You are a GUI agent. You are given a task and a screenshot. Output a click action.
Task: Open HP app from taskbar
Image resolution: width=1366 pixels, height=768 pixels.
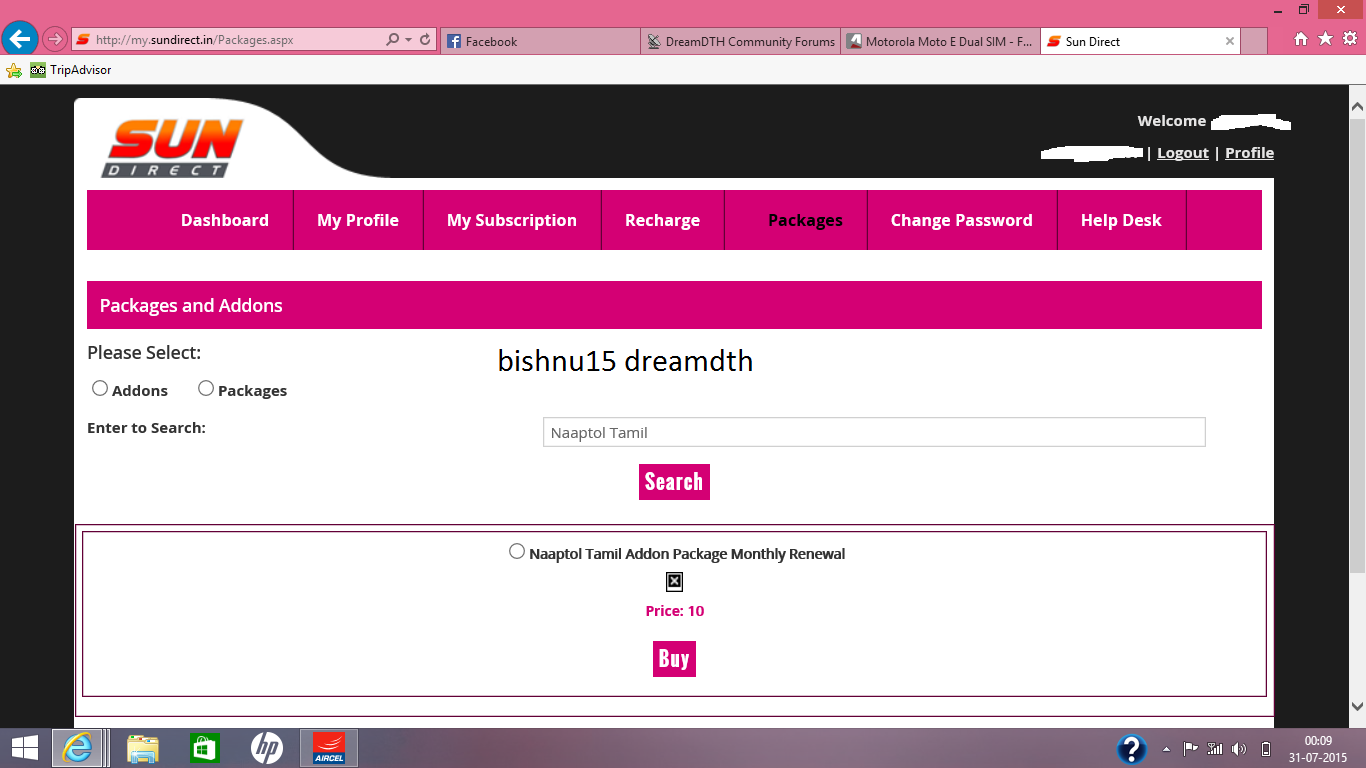coord(266,748)
